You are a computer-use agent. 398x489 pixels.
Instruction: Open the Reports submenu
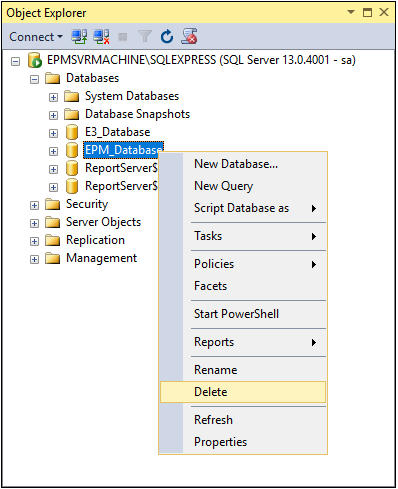(x=243, y=342)
